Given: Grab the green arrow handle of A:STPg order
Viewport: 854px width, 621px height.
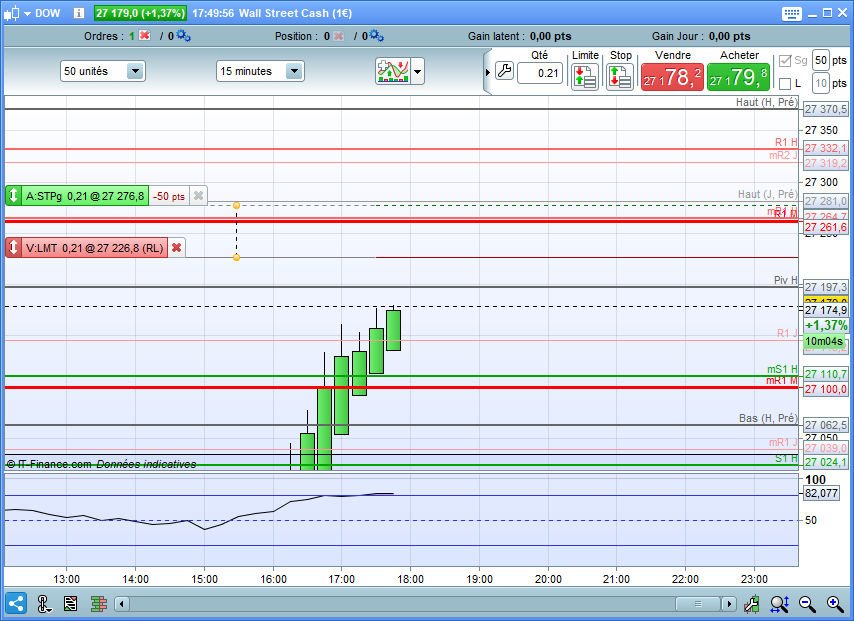Looking at the screenshot, I should click(14, 196).
